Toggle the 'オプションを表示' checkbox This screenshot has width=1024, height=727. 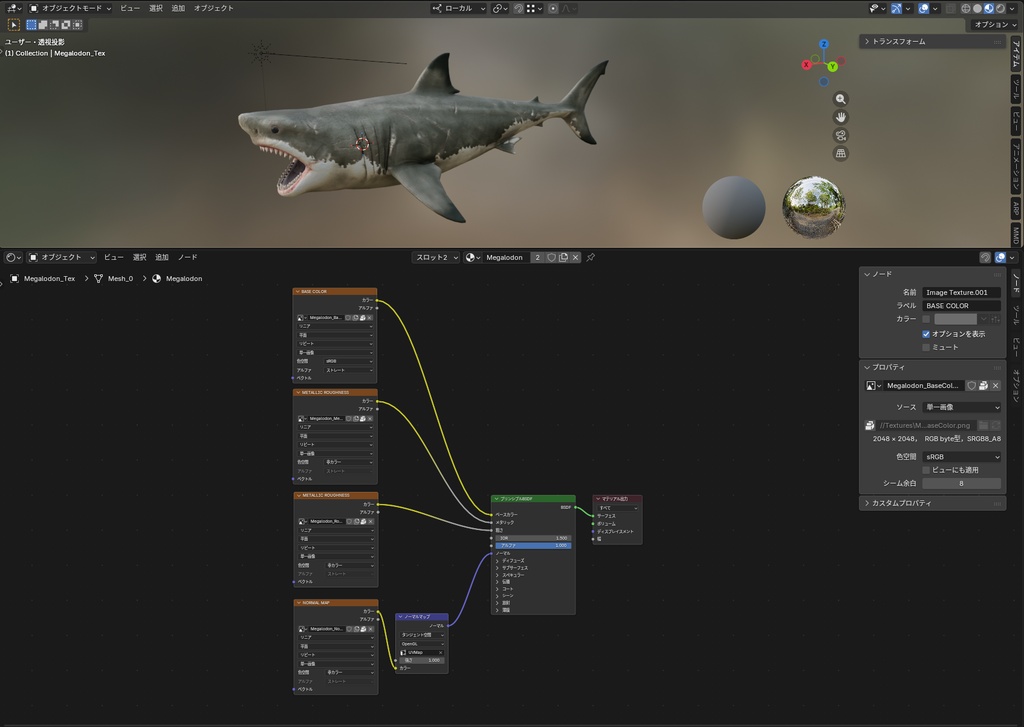926,334
